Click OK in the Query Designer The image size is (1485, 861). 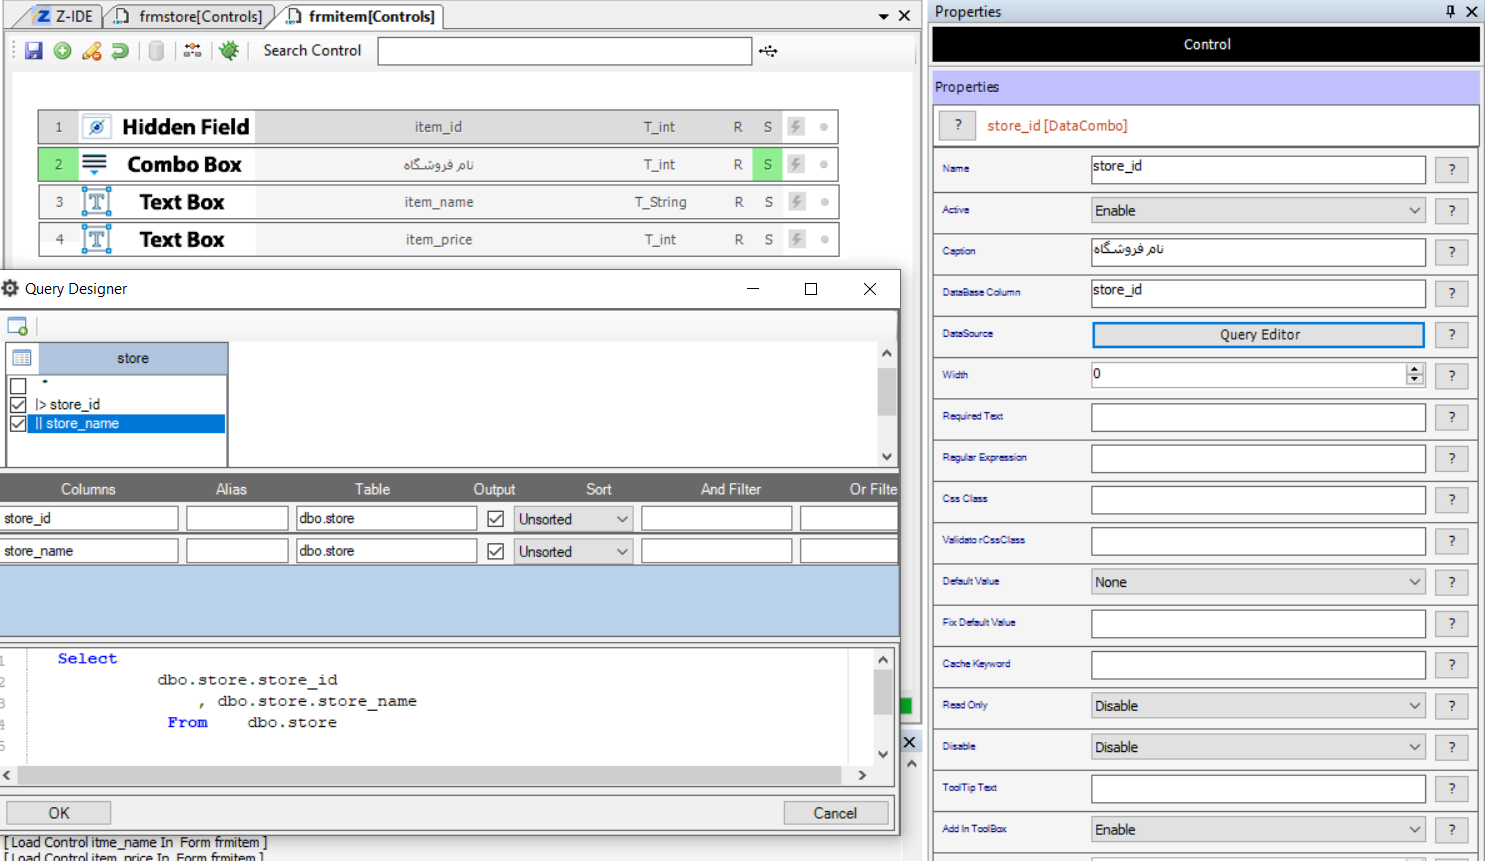click(59, 813)
